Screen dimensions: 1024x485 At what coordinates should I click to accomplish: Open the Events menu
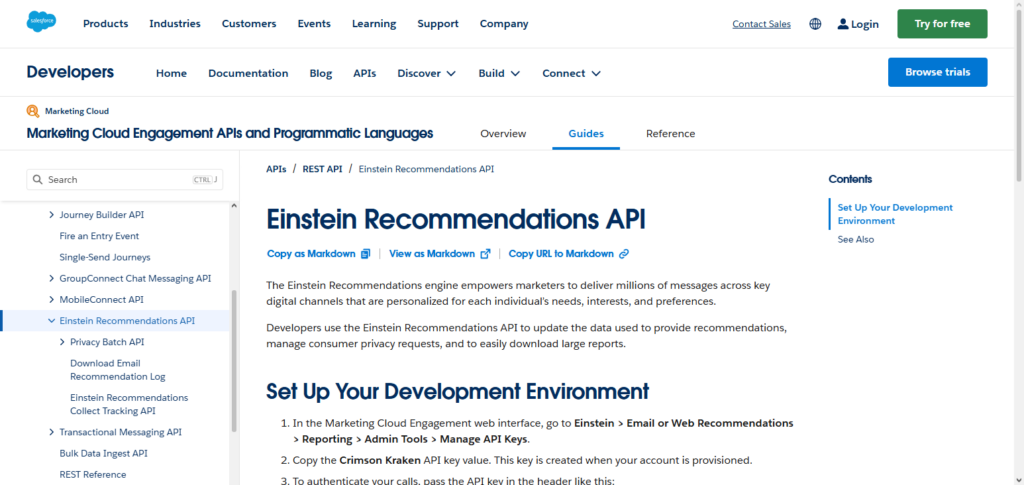point(314,24)
